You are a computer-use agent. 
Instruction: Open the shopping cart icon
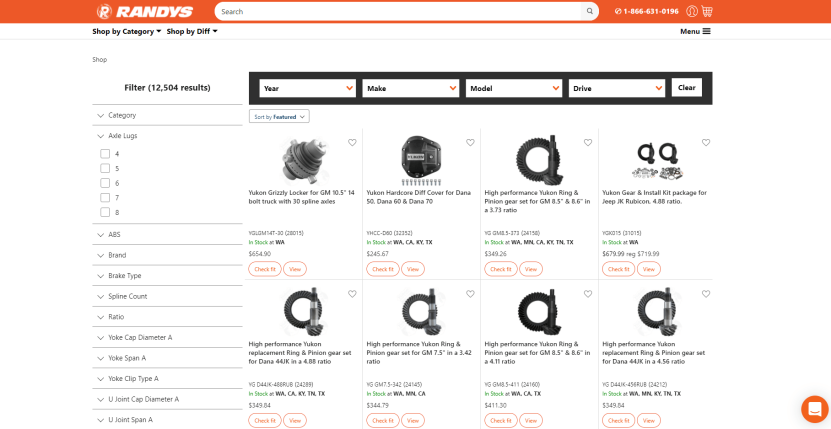(x=707, y=11)
